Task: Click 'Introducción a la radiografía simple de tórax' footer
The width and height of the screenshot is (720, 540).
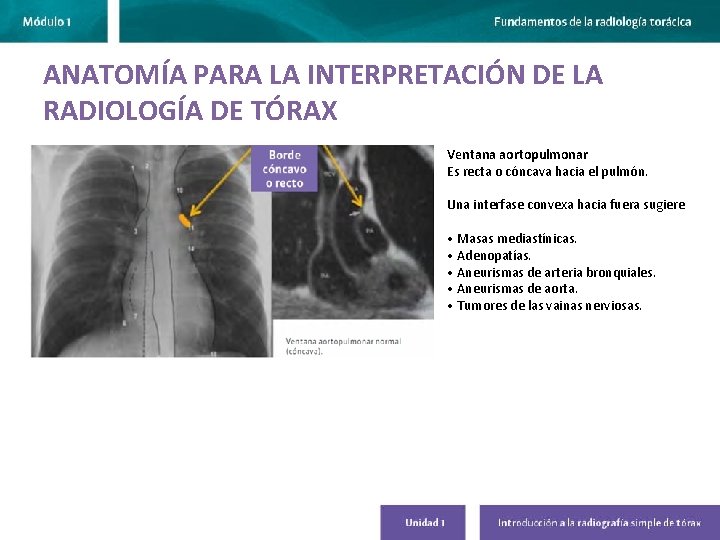Action: tap(600, 523)
